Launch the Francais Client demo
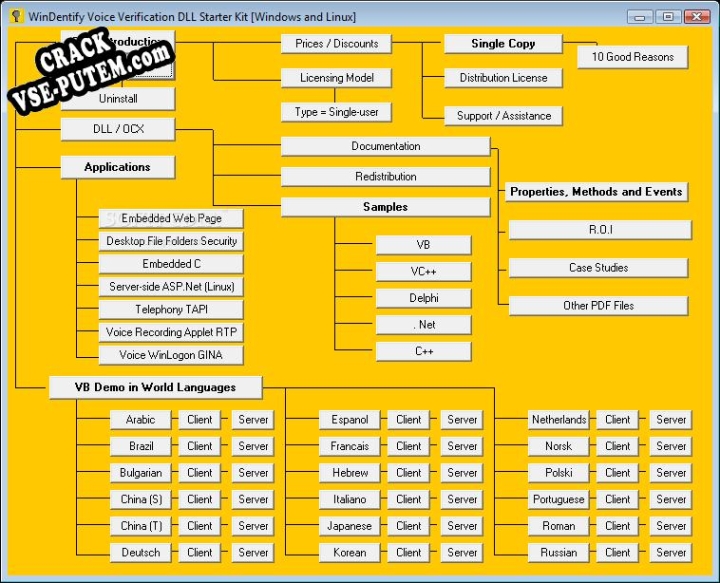 409,447
